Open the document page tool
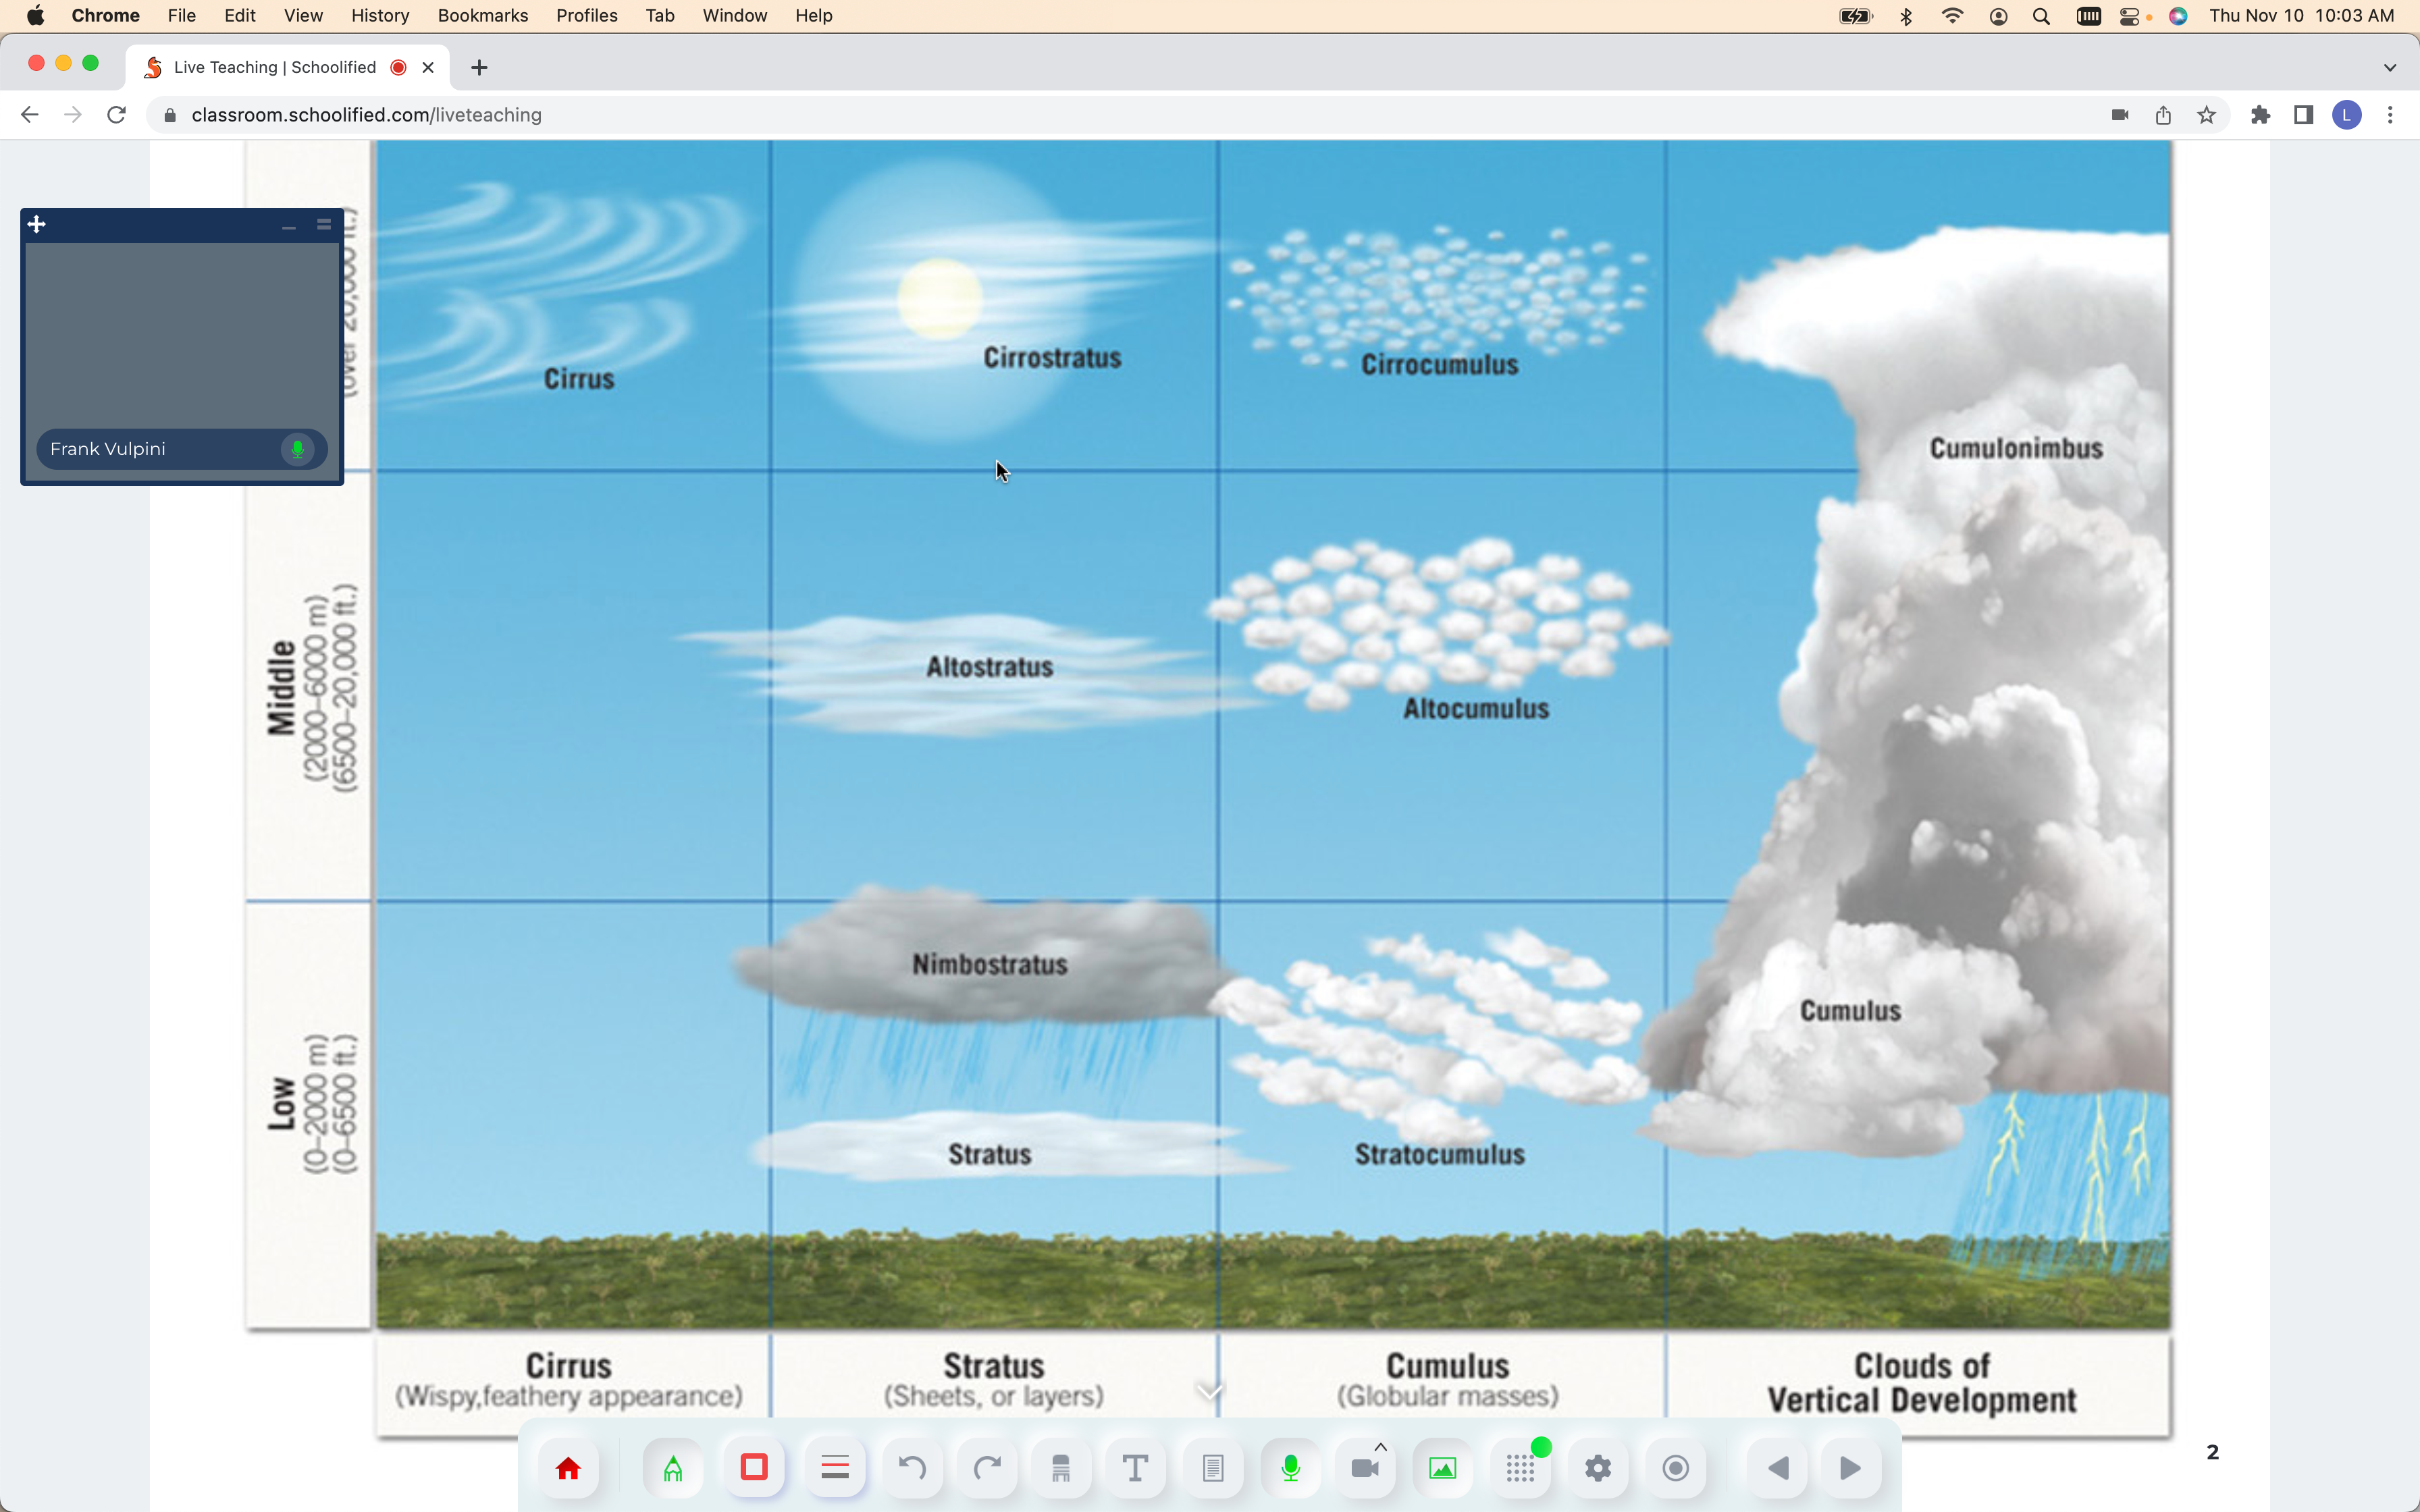The height and width of the screenshot is (1512, 2420). tap(1213, 1468)
